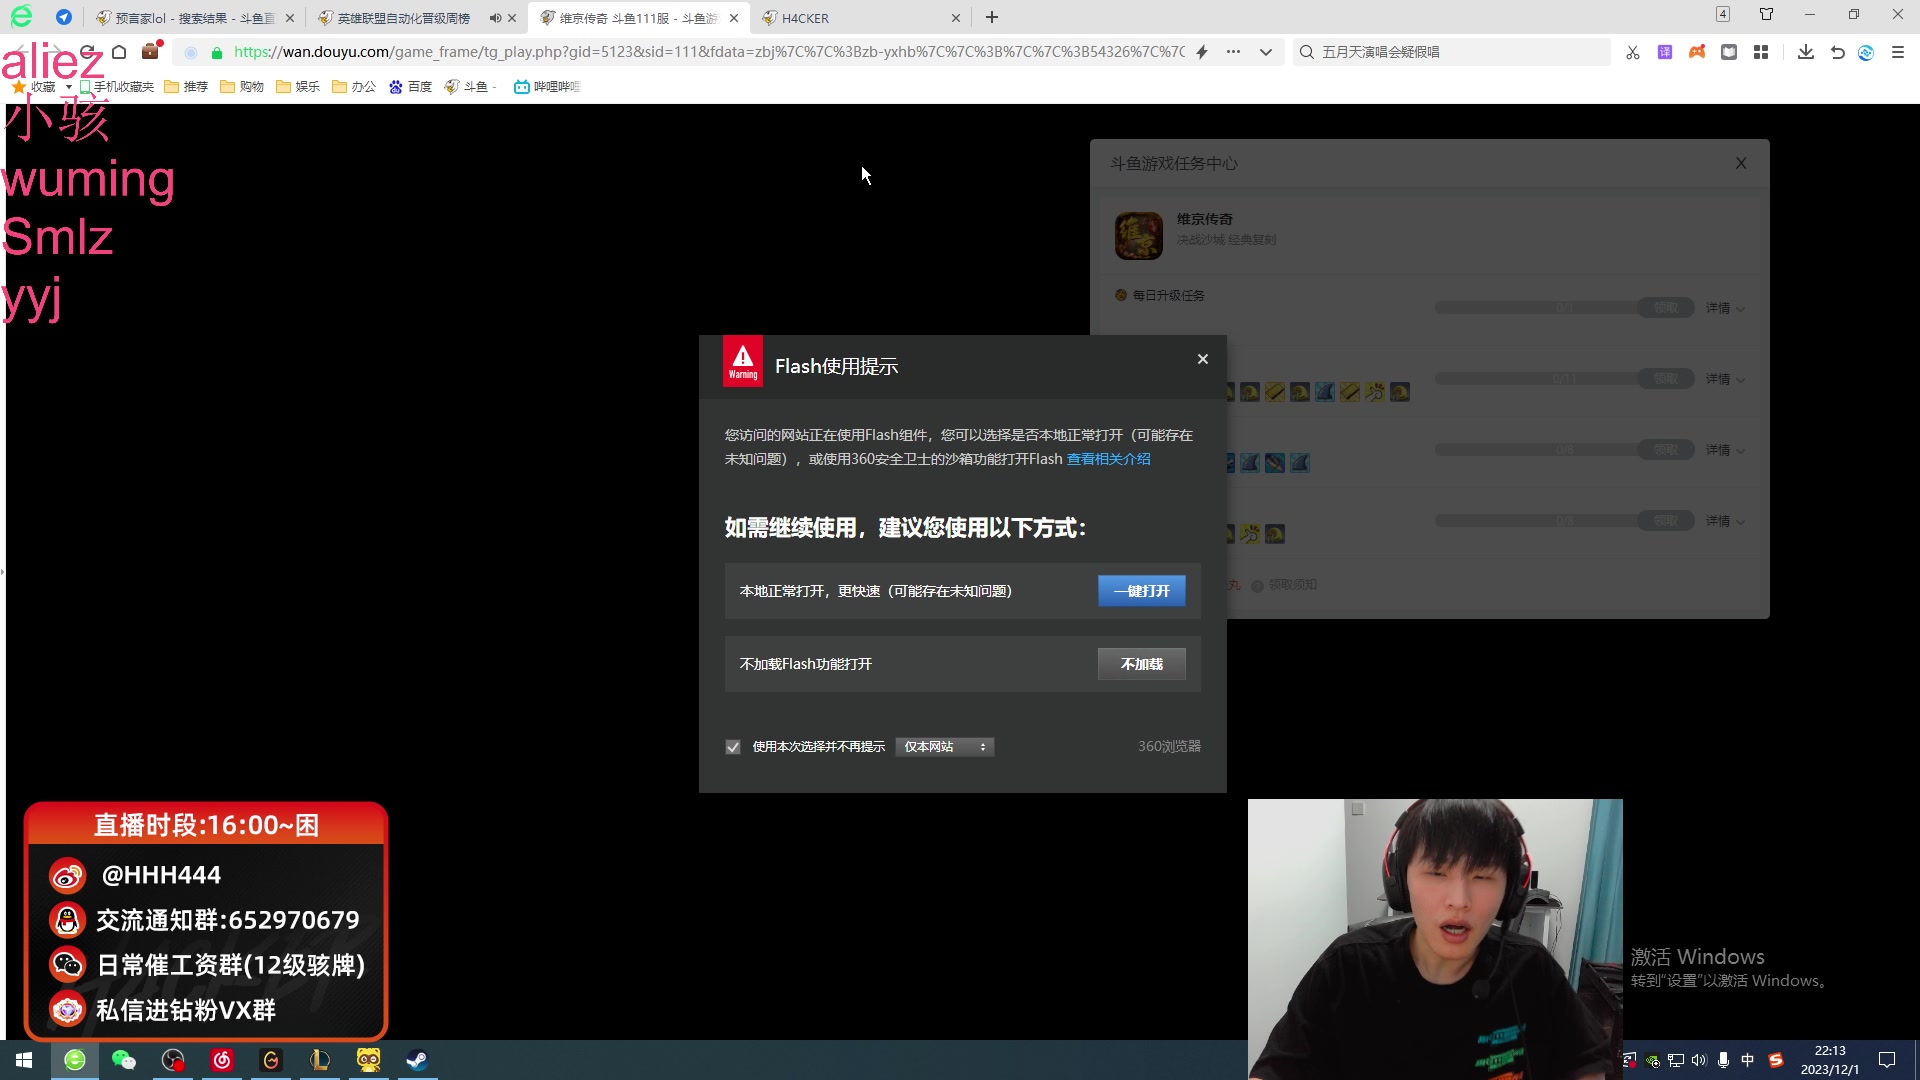Click the 领取须知 help text
The image size is (1920, 1080).
[1292, 585]
